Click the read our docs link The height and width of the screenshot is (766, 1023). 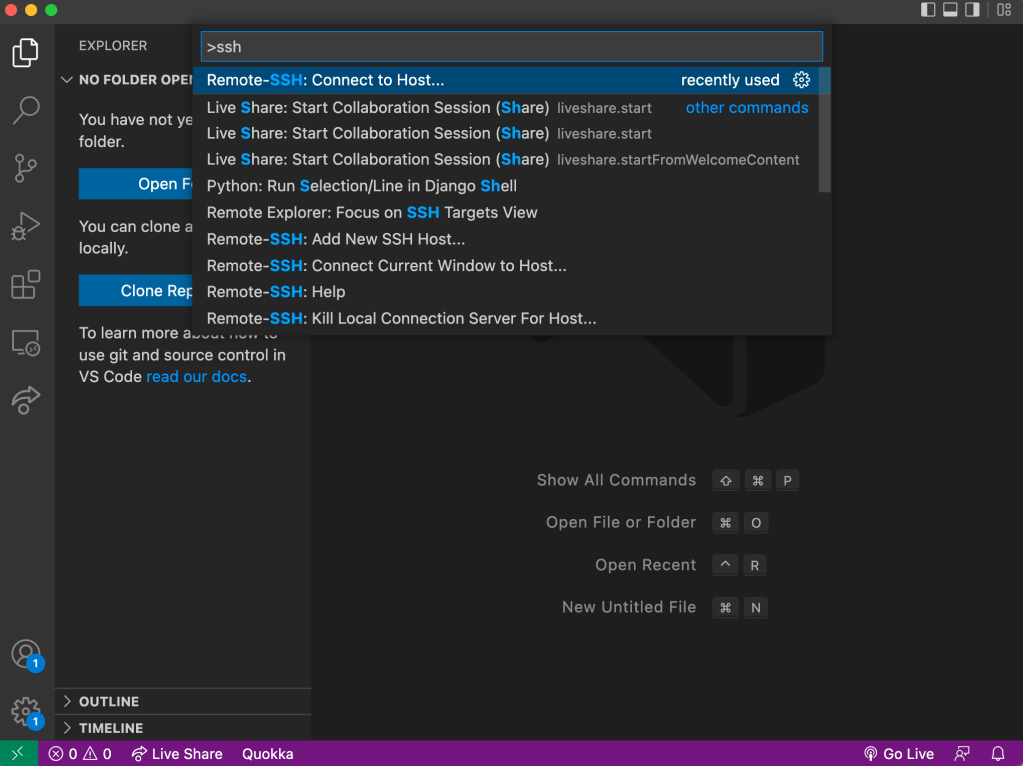point(197,377)
